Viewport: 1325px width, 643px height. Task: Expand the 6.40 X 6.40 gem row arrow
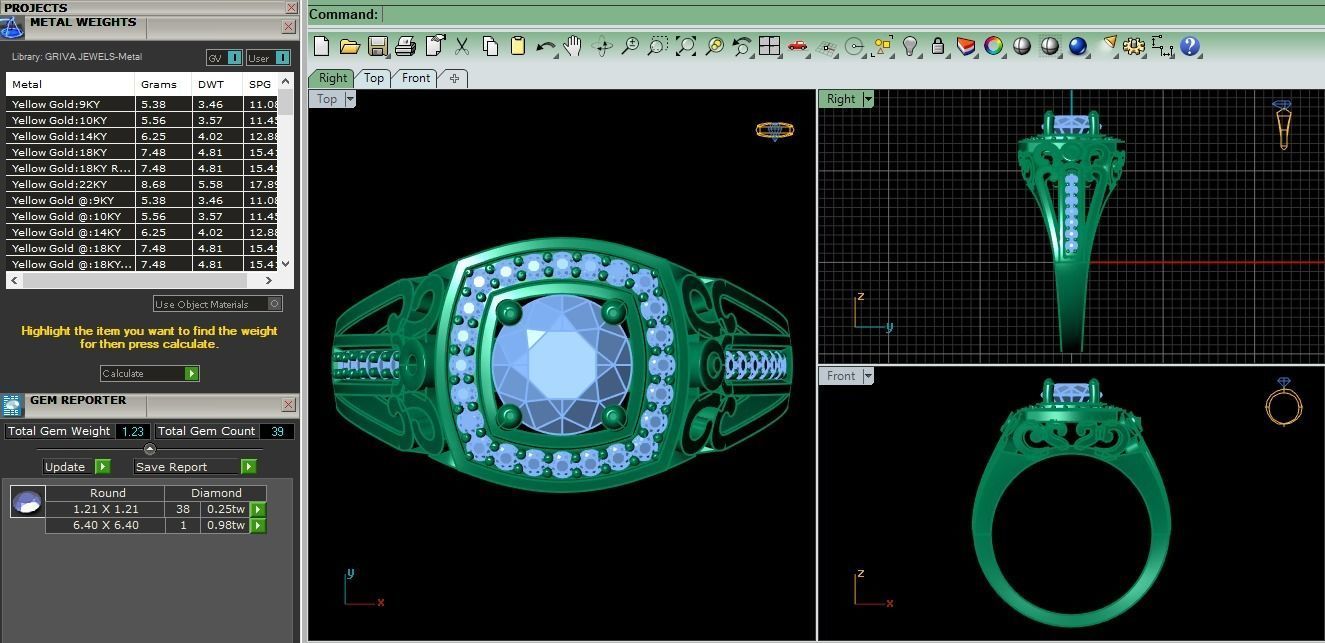click(x=258, y=525)
